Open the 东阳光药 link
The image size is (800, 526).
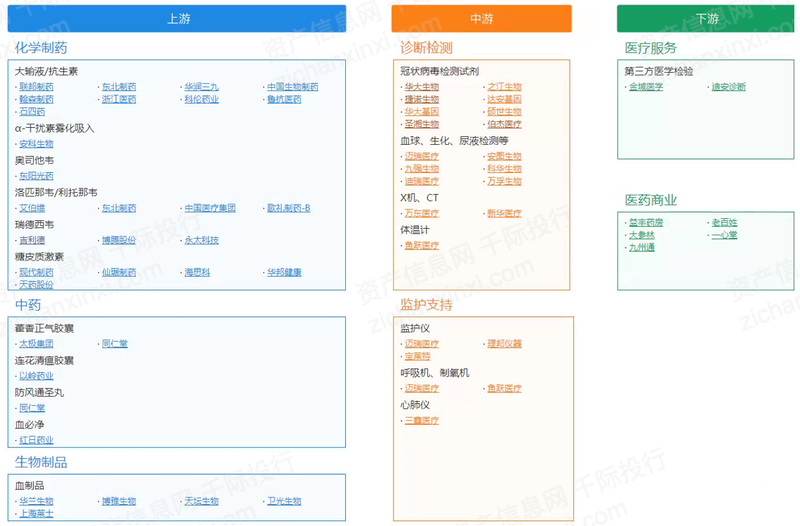36,176
